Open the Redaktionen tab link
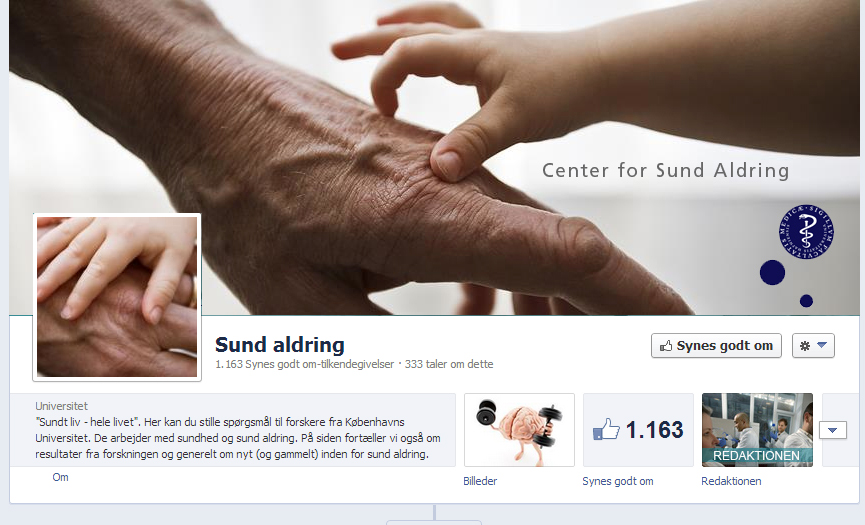This screenshot has width=865, height=525. click(x=731, y=481)
